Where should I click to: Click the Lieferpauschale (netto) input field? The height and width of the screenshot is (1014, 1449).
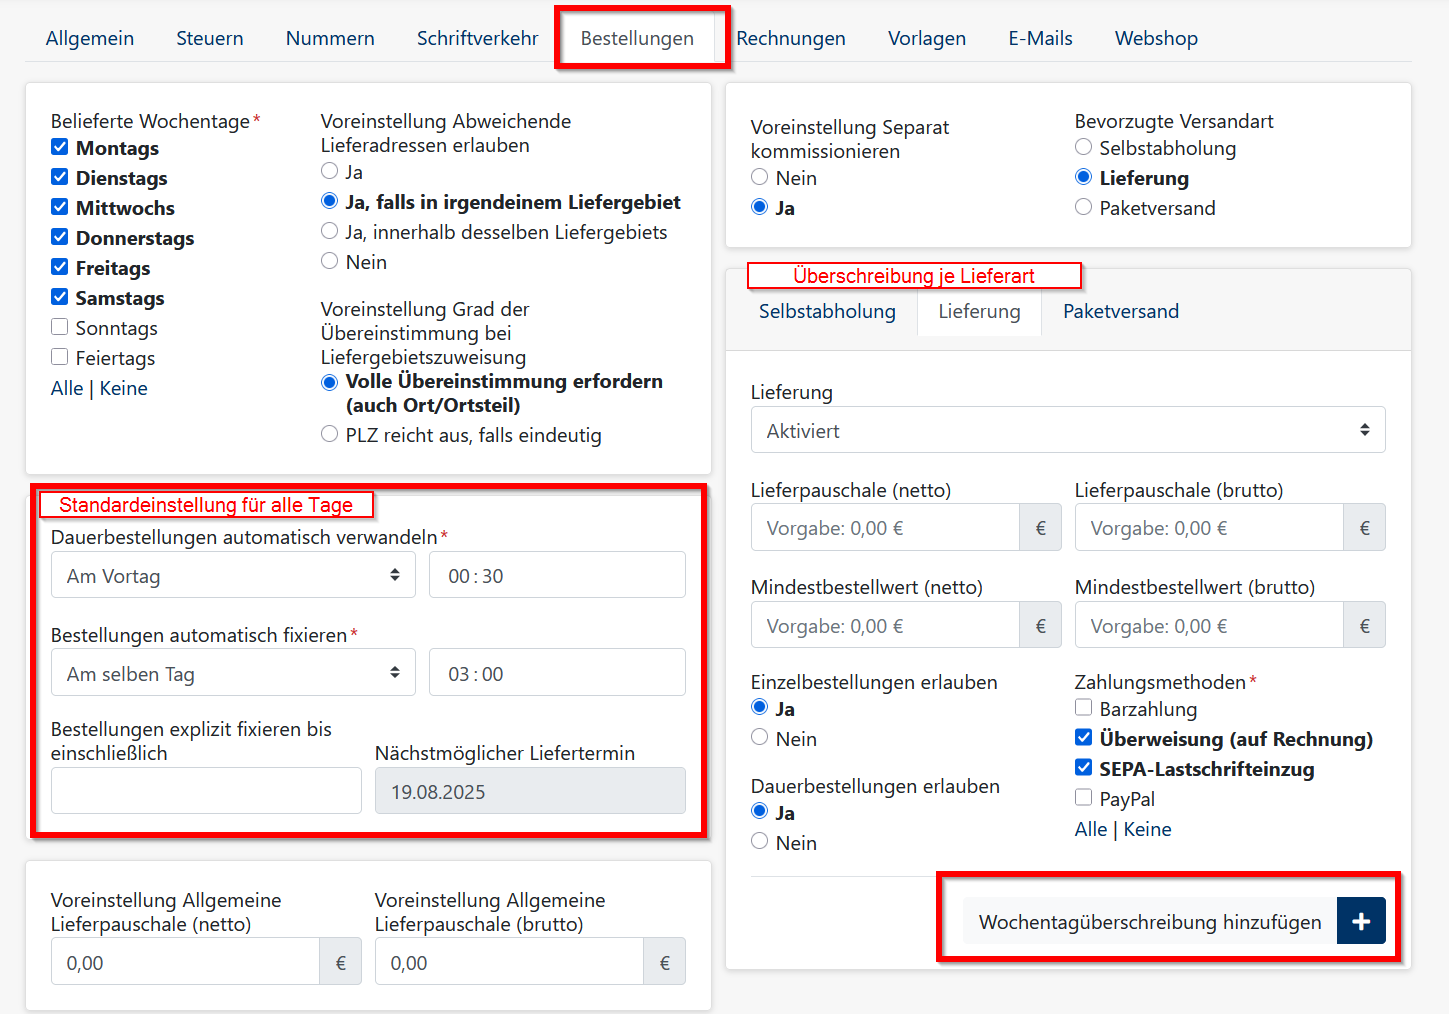pyautogui.click(x=885, y=528)
